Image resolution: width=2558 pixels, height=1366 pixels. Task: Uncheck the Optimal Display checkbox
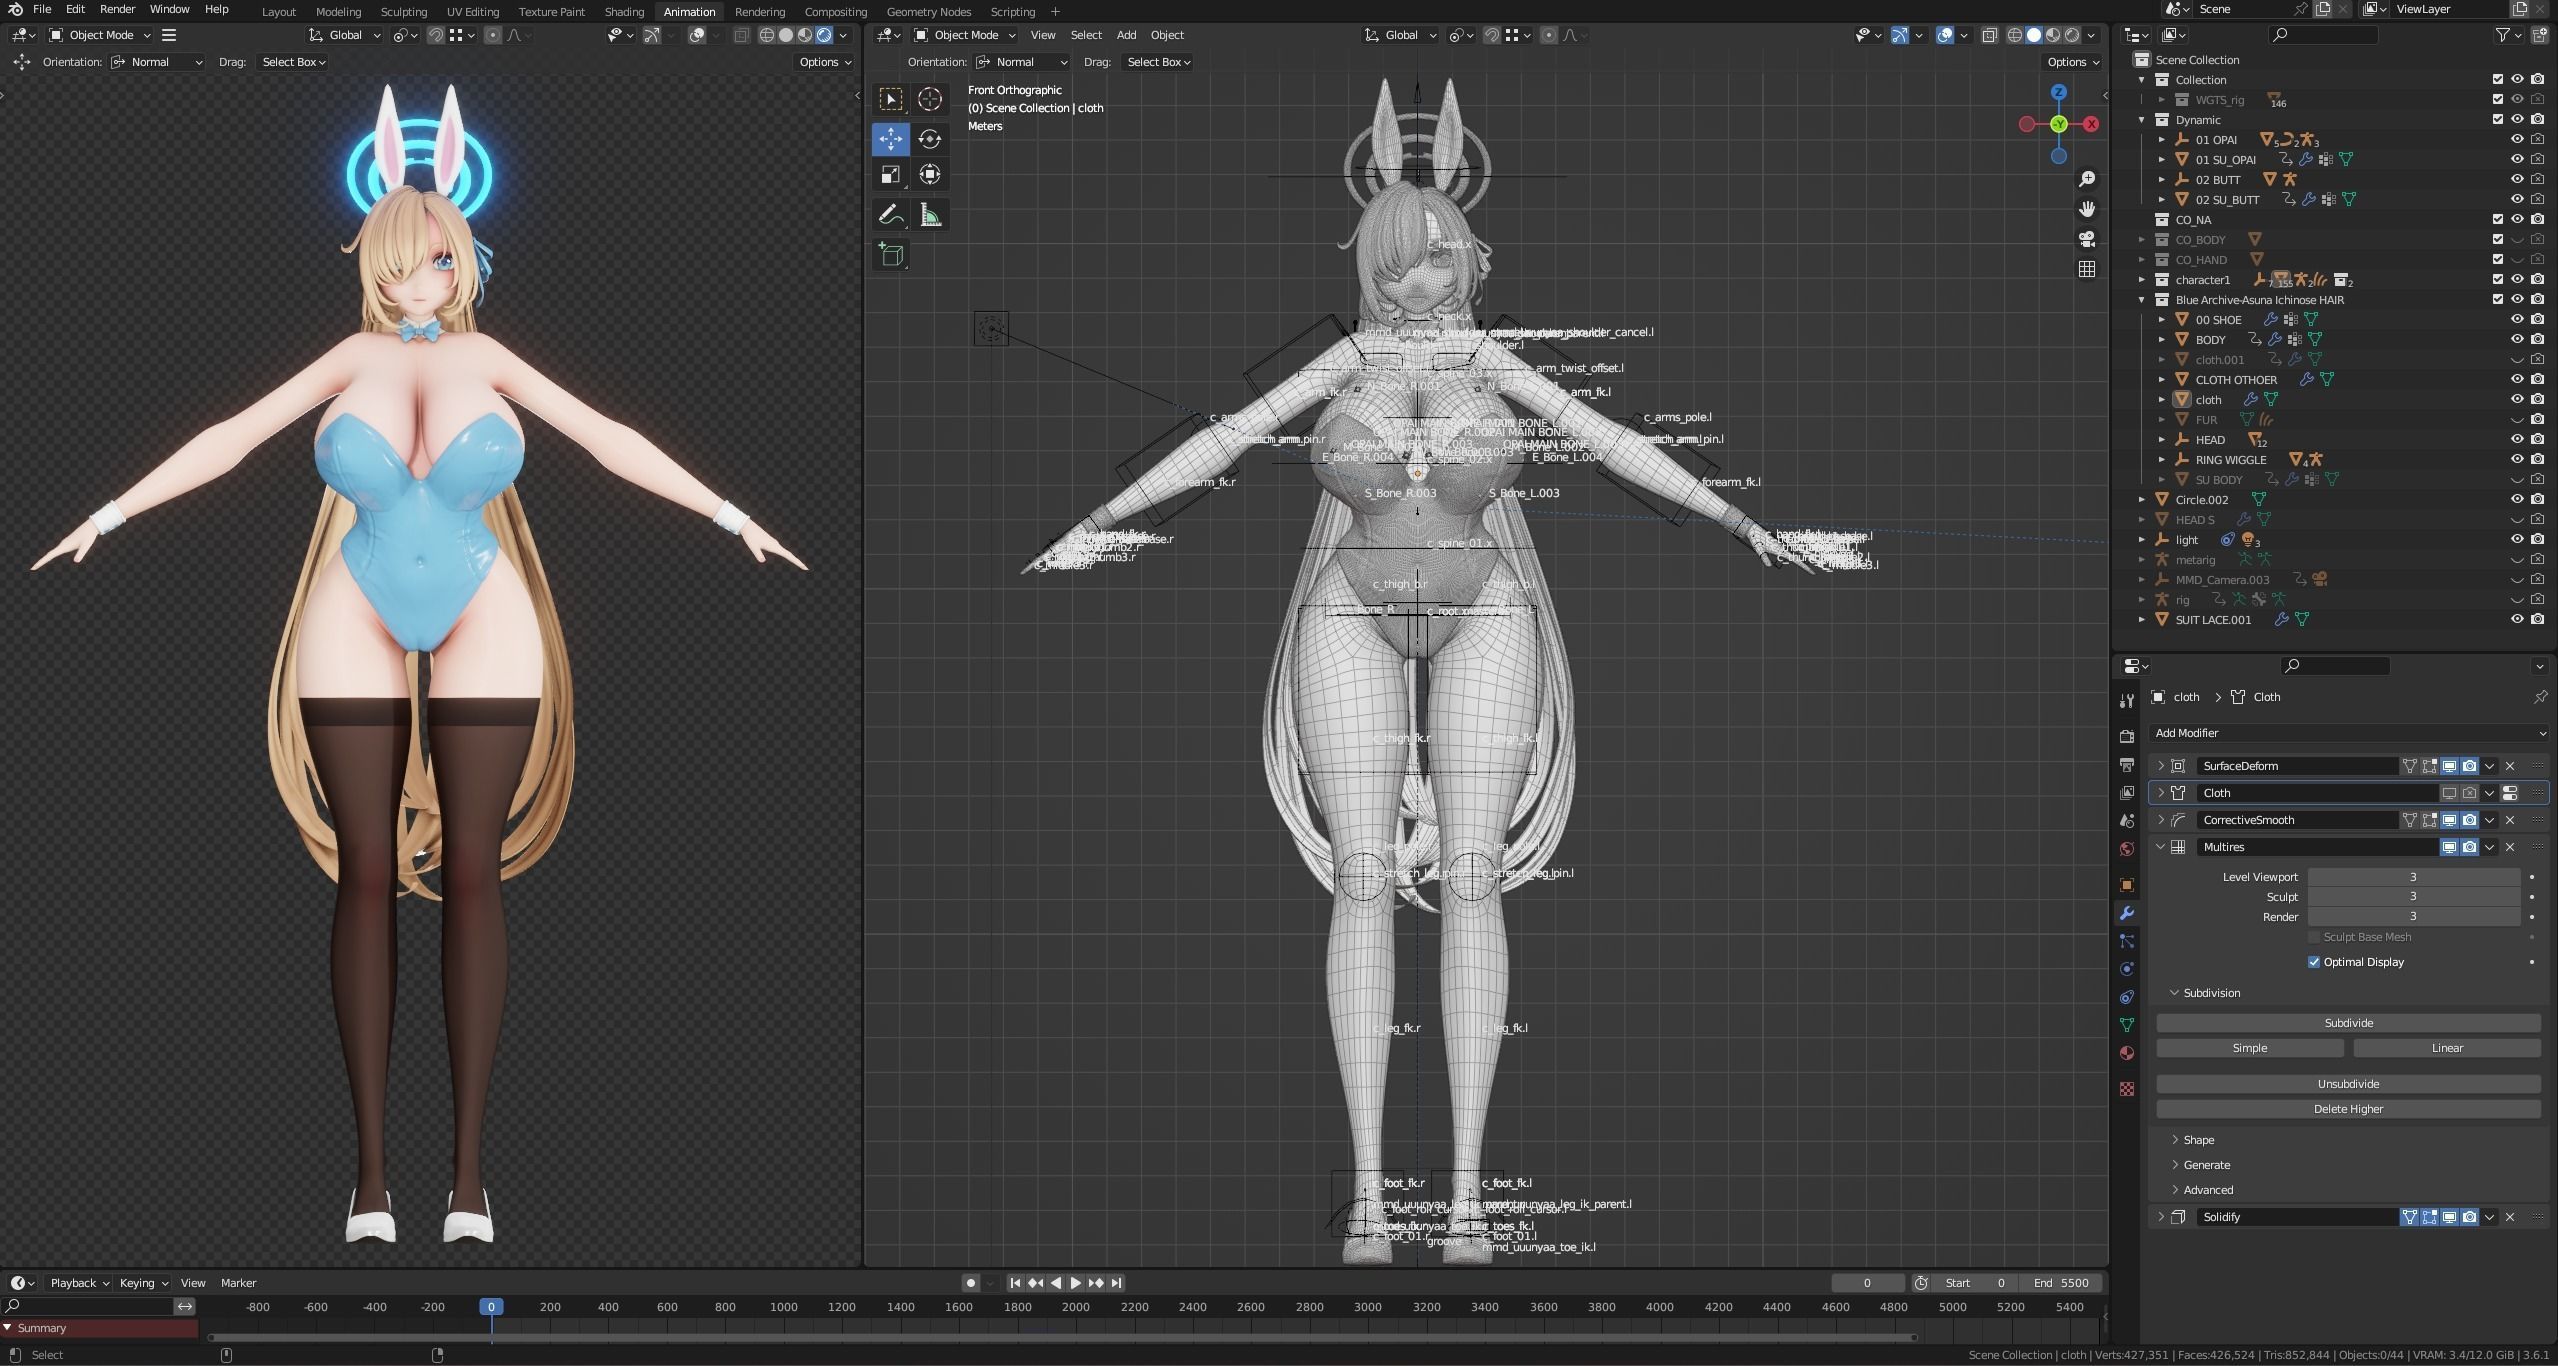pyautogui.click(x=2313, y=962)
